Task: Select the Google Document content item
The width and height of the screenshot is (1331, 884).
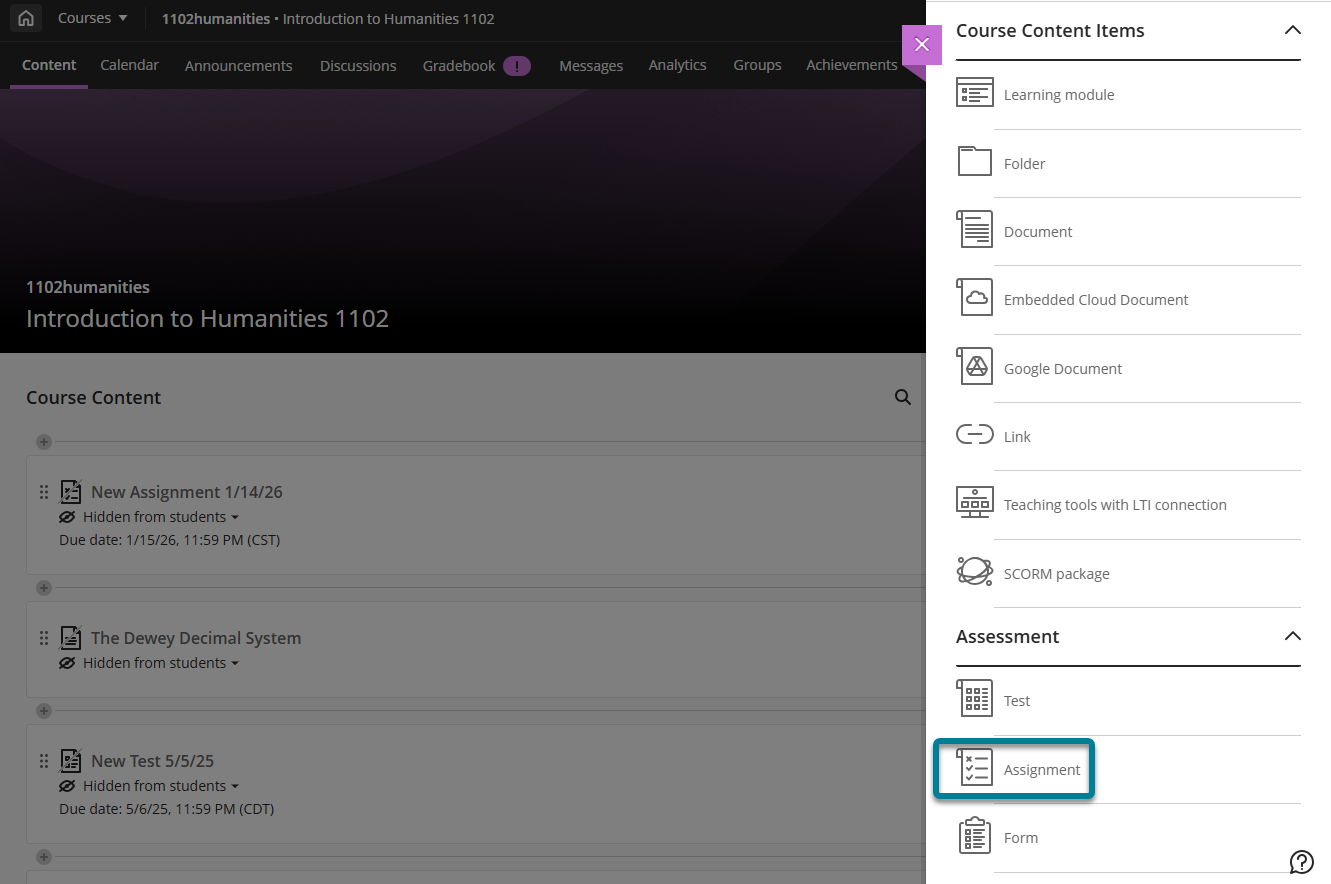Action: [x=1062, y=368]
